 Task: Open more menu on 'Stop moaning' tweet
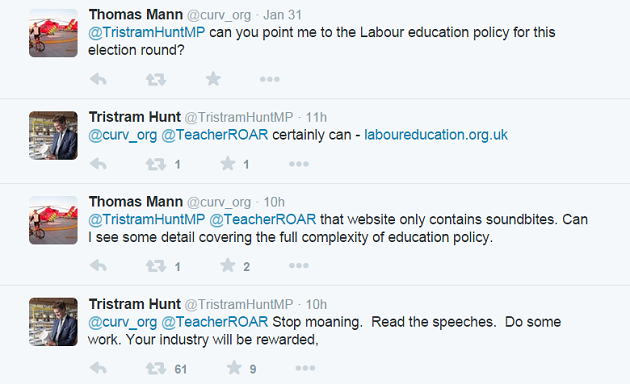305,368
